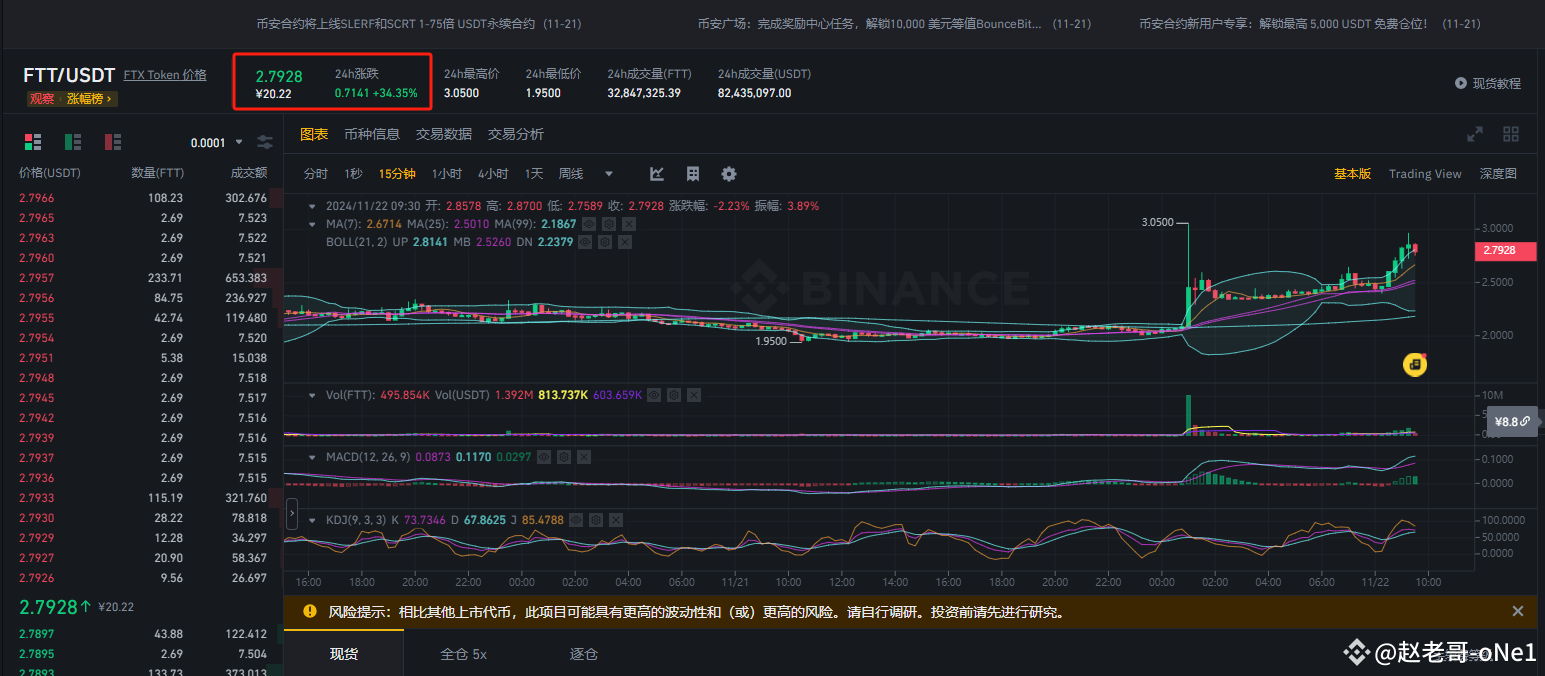Expand the side panel arrow at chart's left edge

click(x=292, y=514)
